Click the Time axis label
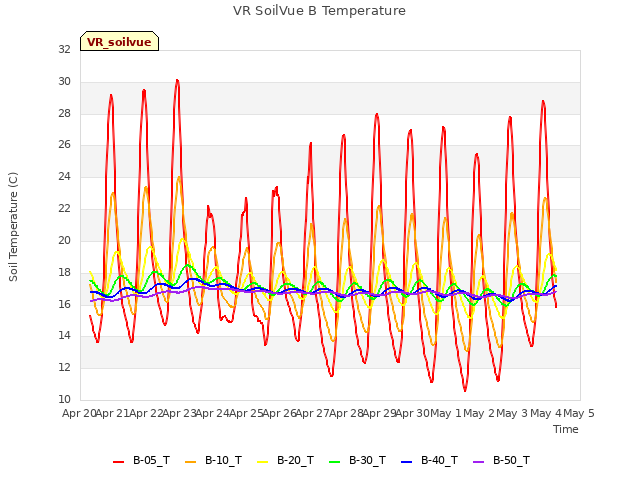The width and height of the screenshot is (640, 480). click(566, 429)
